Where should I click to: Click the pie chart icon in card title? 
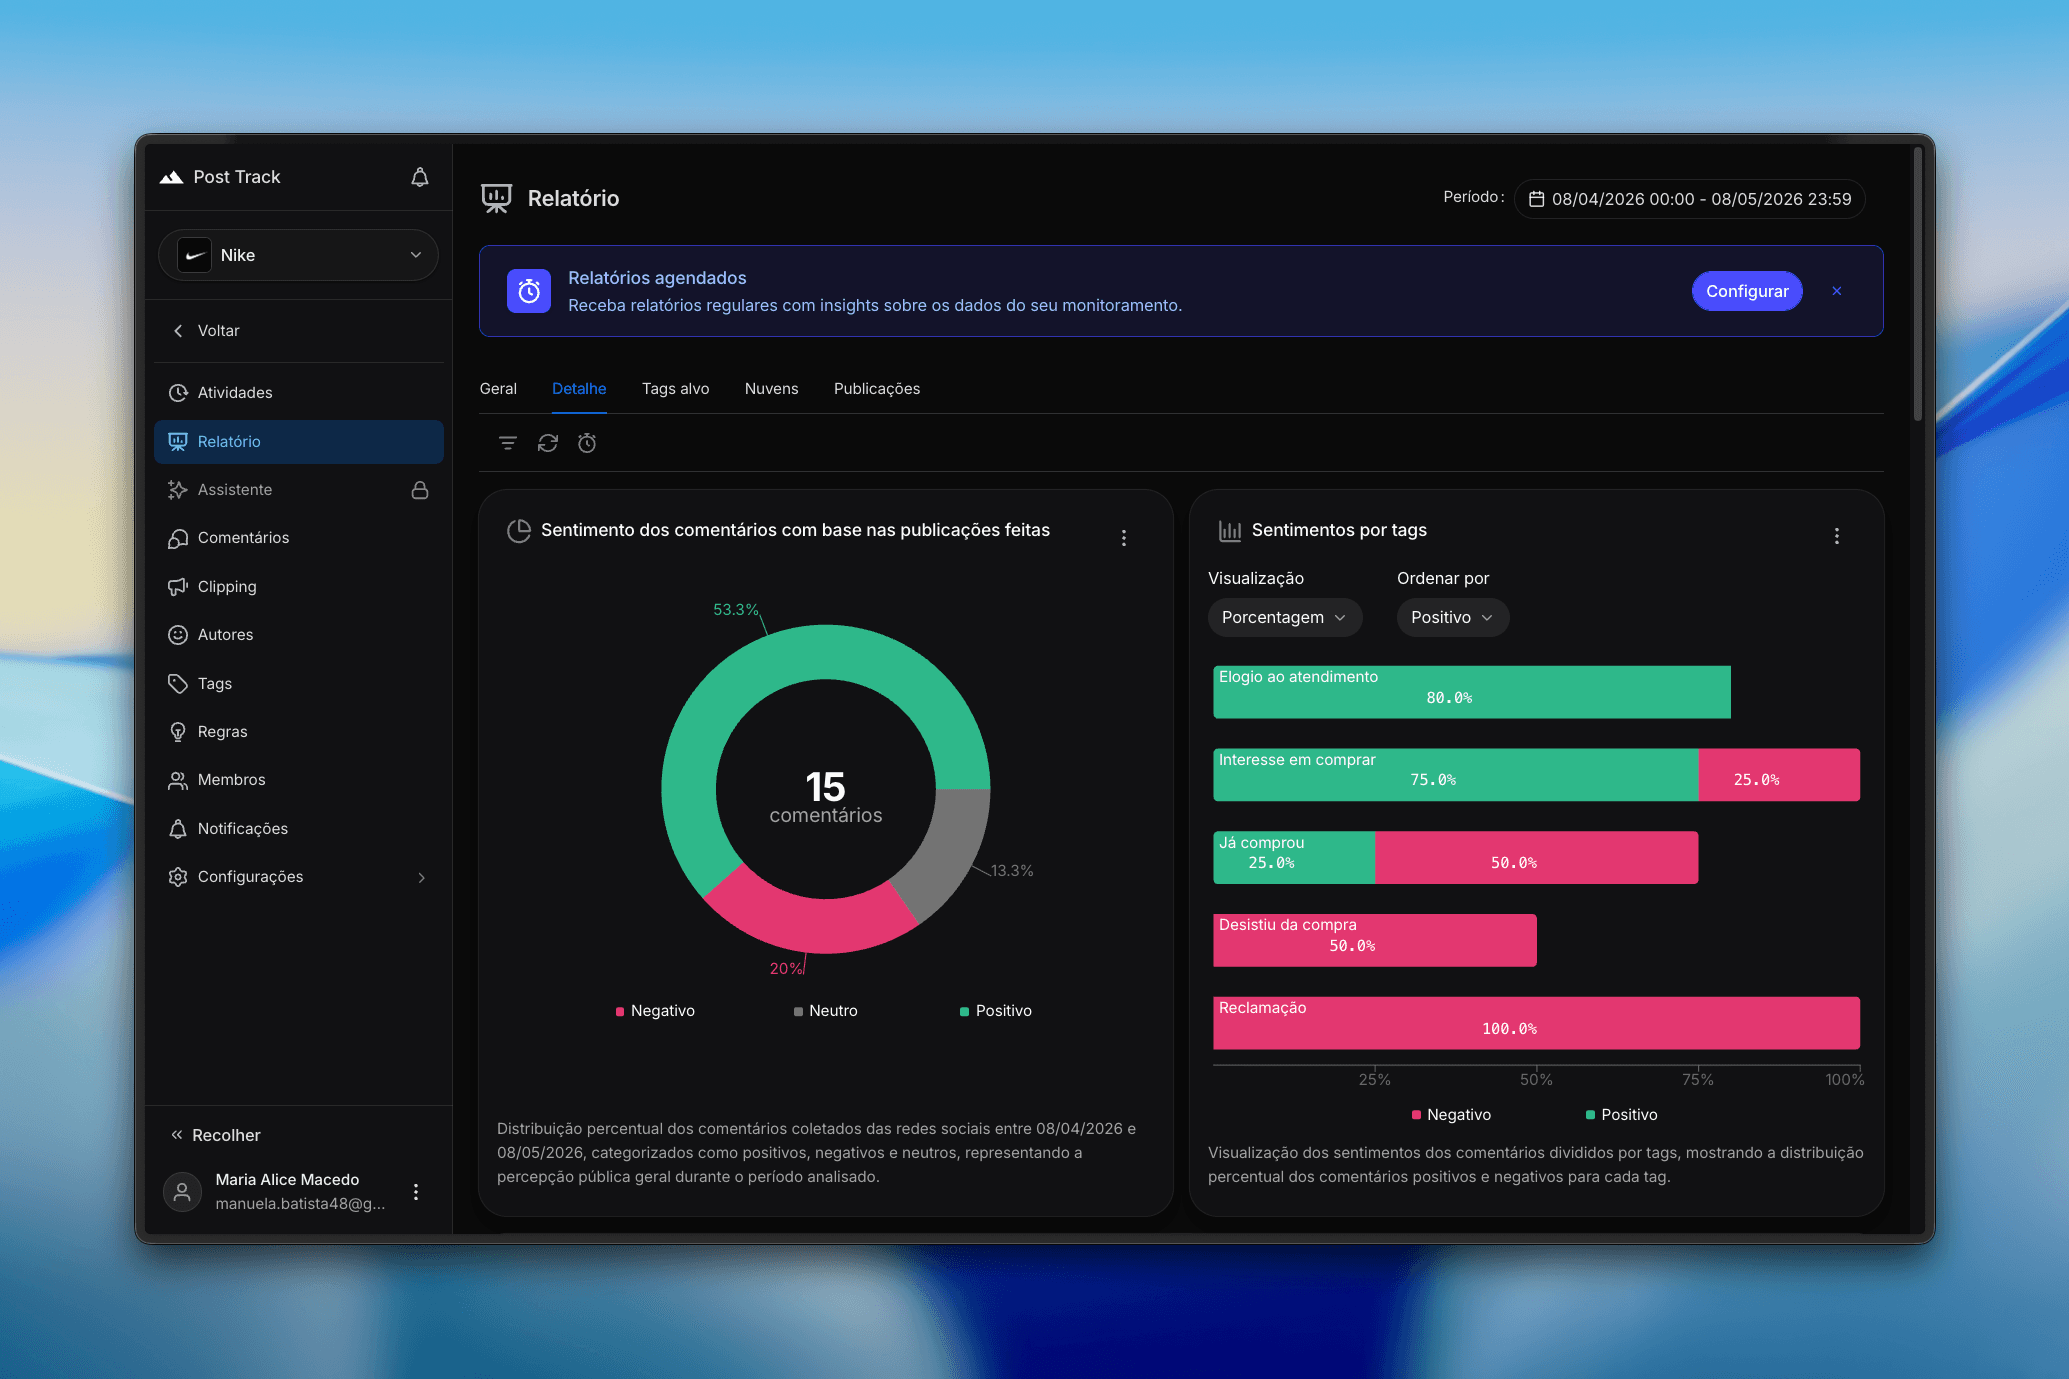click(x=519, y=531)
